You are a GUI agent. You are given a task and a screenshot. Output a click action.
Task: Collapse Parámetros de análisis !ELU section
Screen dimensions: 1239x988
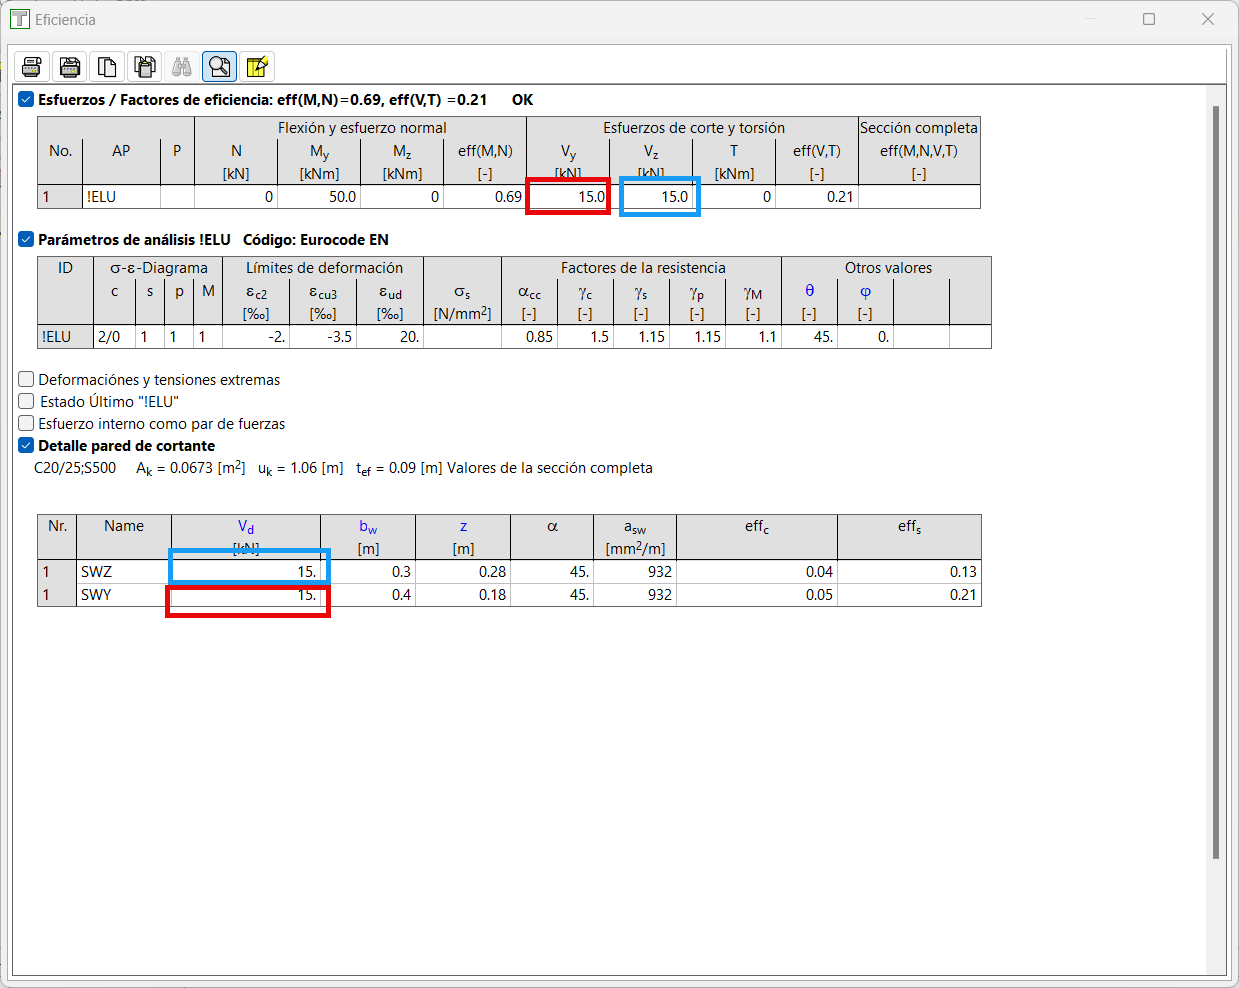click(x=26, y=239)
